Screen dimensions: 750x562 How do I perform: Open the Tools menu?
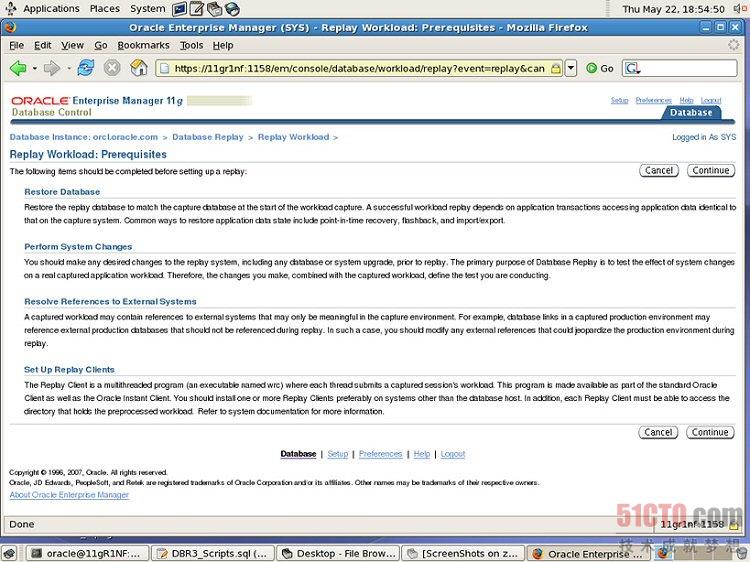[x=191, y=45]
